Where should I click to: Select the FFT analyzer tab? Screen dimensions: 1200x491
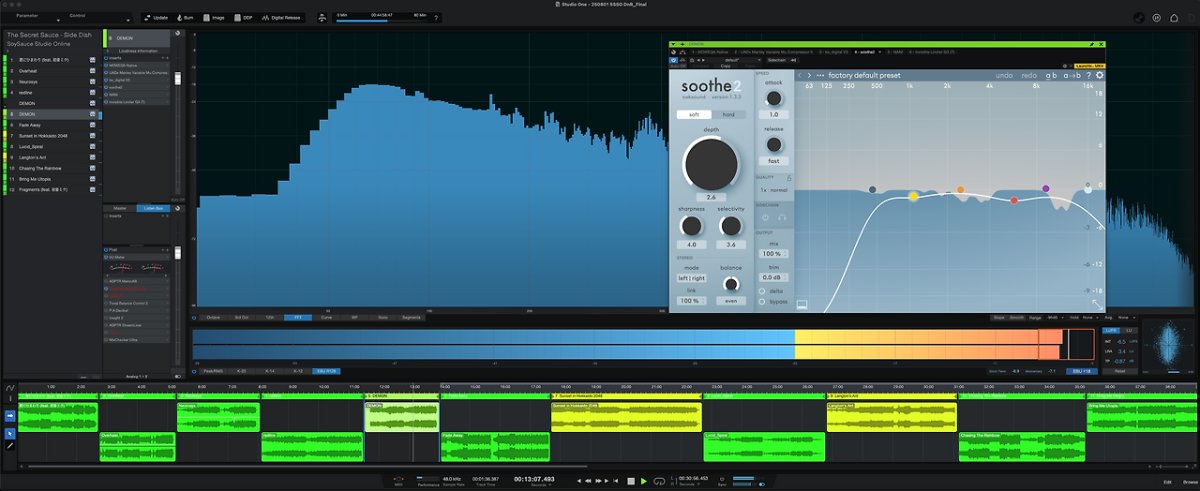tap(298, 317)
